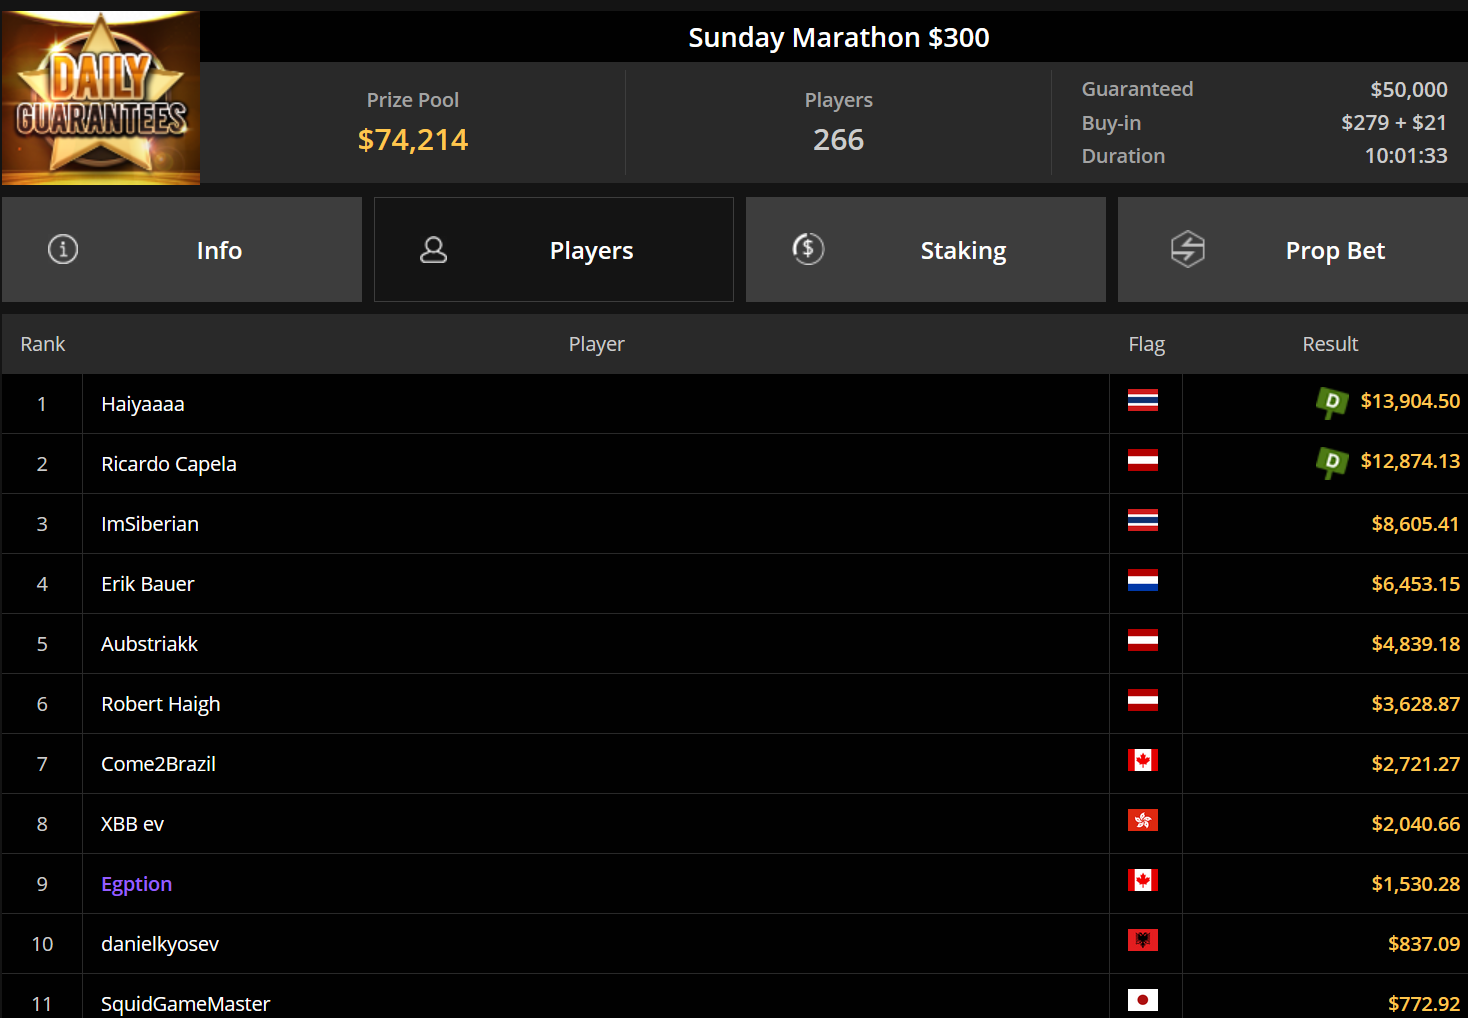
Task: Select the Ricardo Capela player row
Action: [x=735, y=464]
